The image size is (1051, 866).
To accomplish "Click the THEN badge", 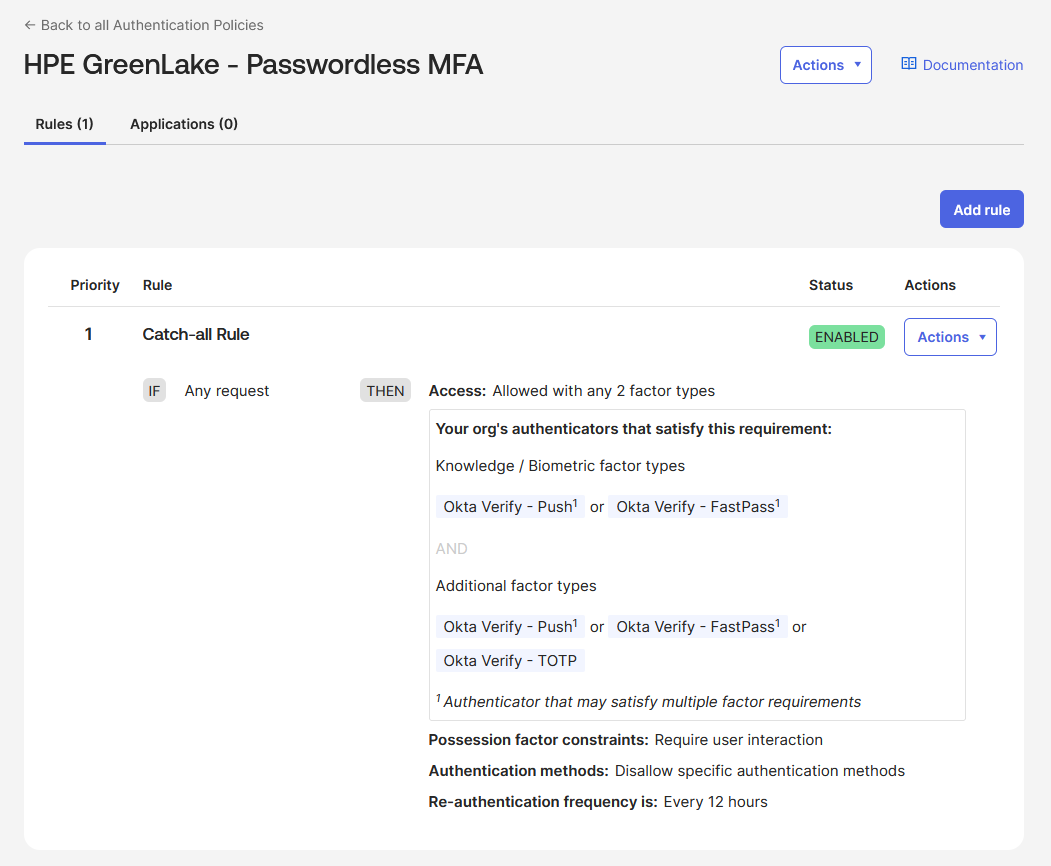I will point(385,391).
